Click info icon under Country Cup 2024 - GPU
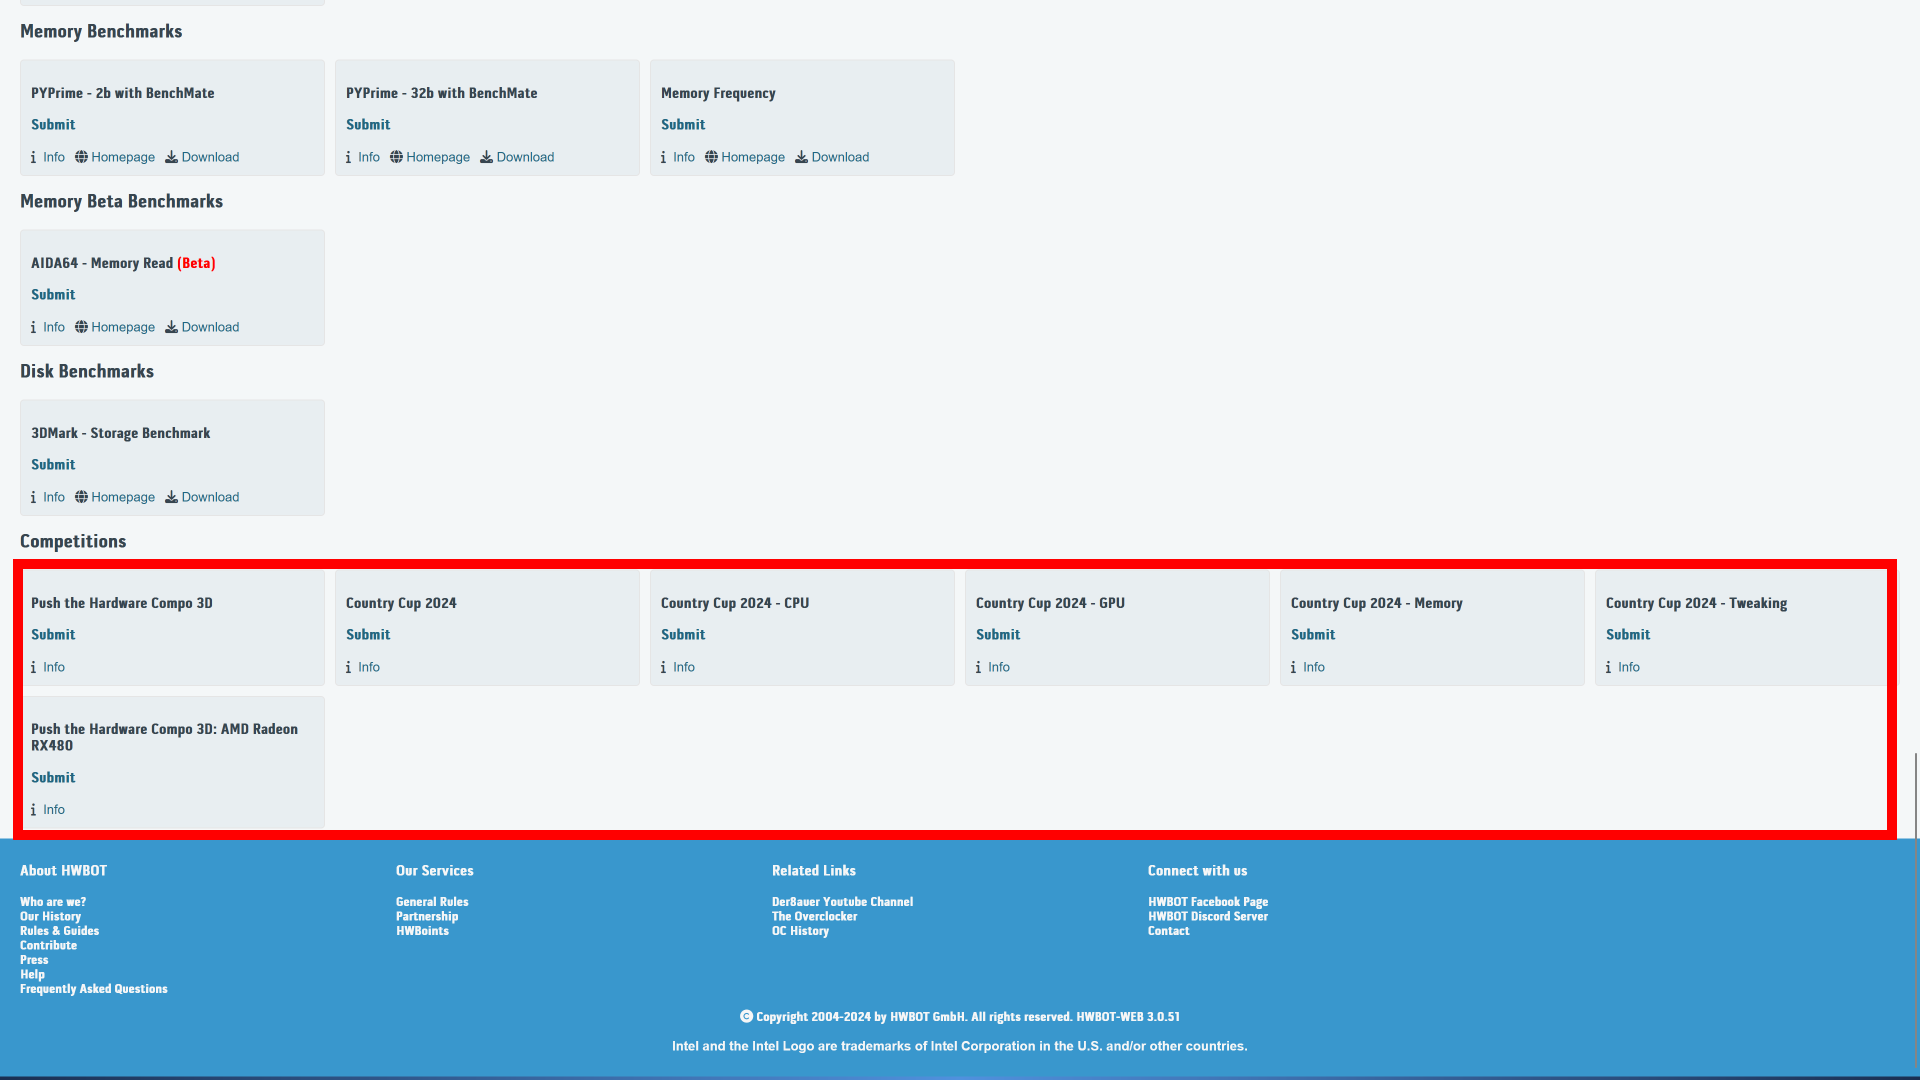The height and width of the screenshot is (1080, 1920). pos(978,667)
